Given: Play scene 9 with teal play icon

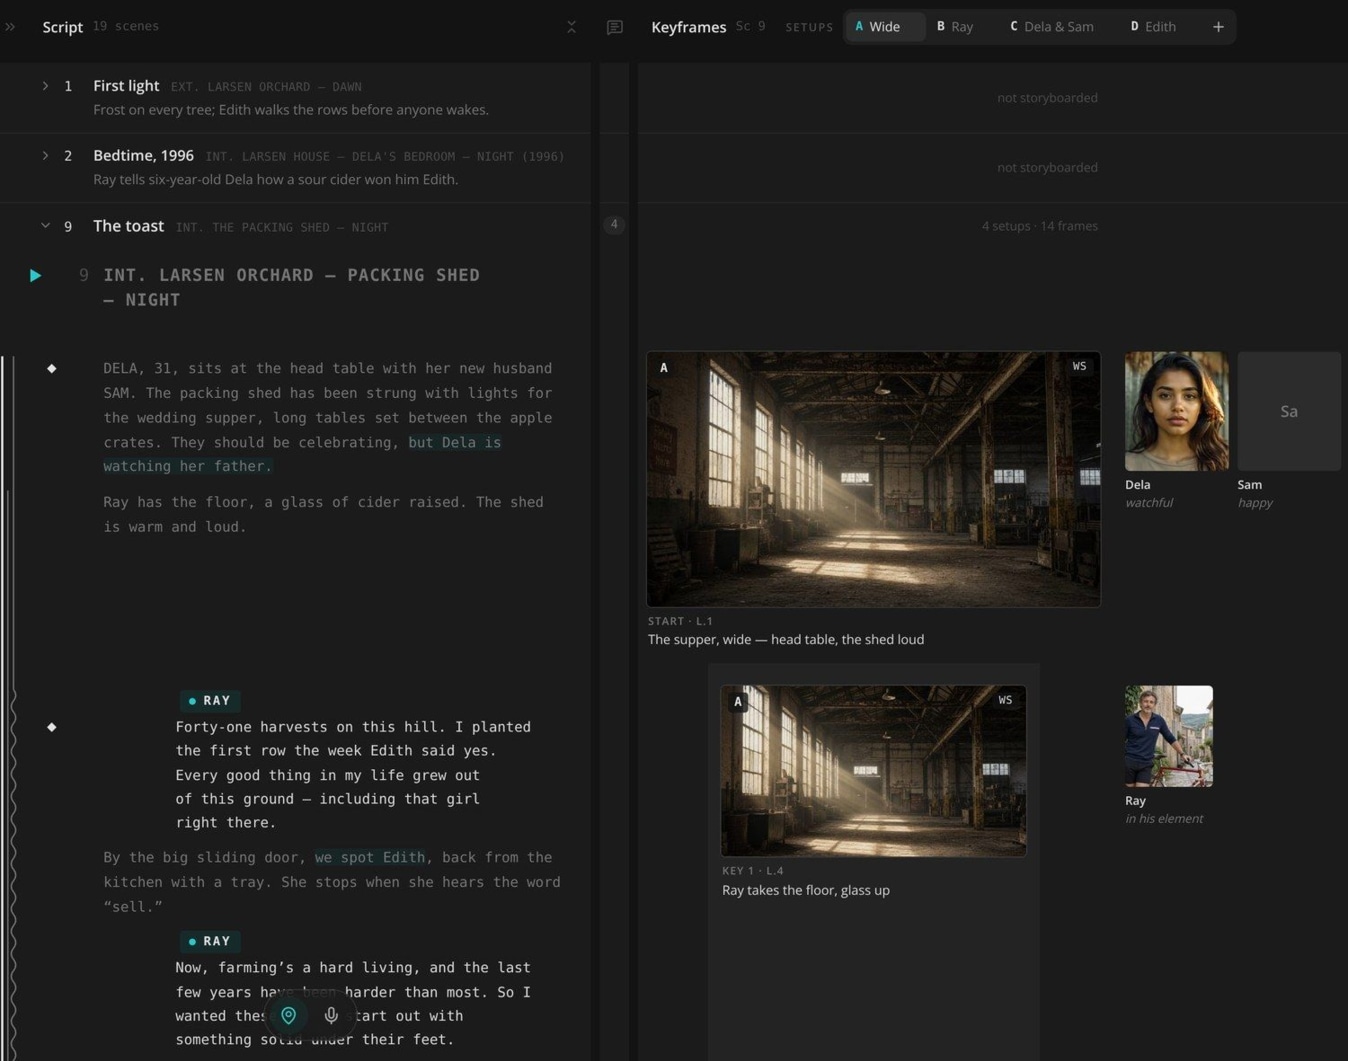Looking at the screenshot, I should pyautogui.click(x=35, y=275).
